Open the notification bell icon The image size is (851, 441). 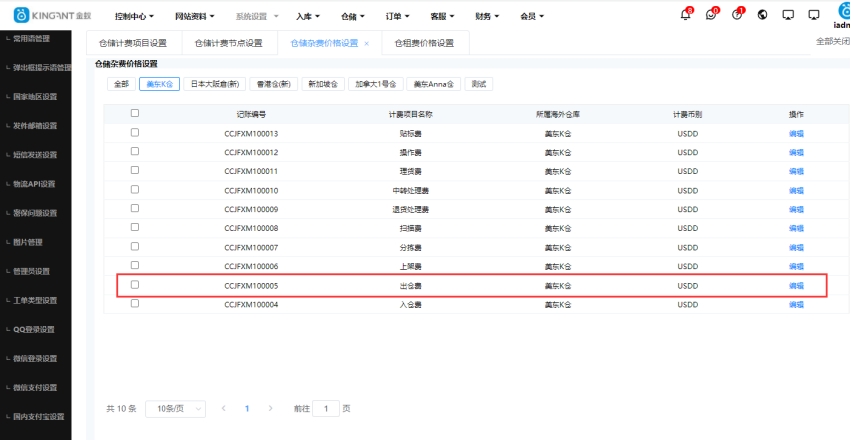[x=685, y=15]
